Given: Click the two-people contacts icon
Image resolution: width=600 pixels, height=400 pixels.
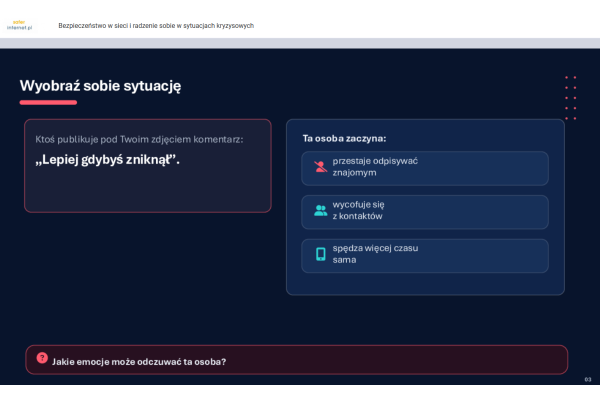Looking at the screenshot, I should (x=320, y=211).
